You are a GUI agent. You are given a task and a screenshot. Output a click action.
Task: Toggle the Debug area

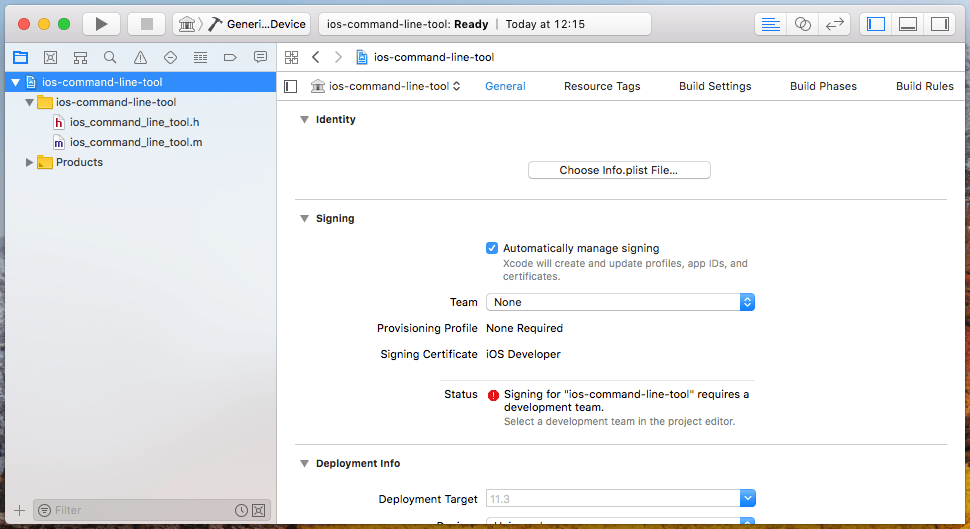point(908,24)
